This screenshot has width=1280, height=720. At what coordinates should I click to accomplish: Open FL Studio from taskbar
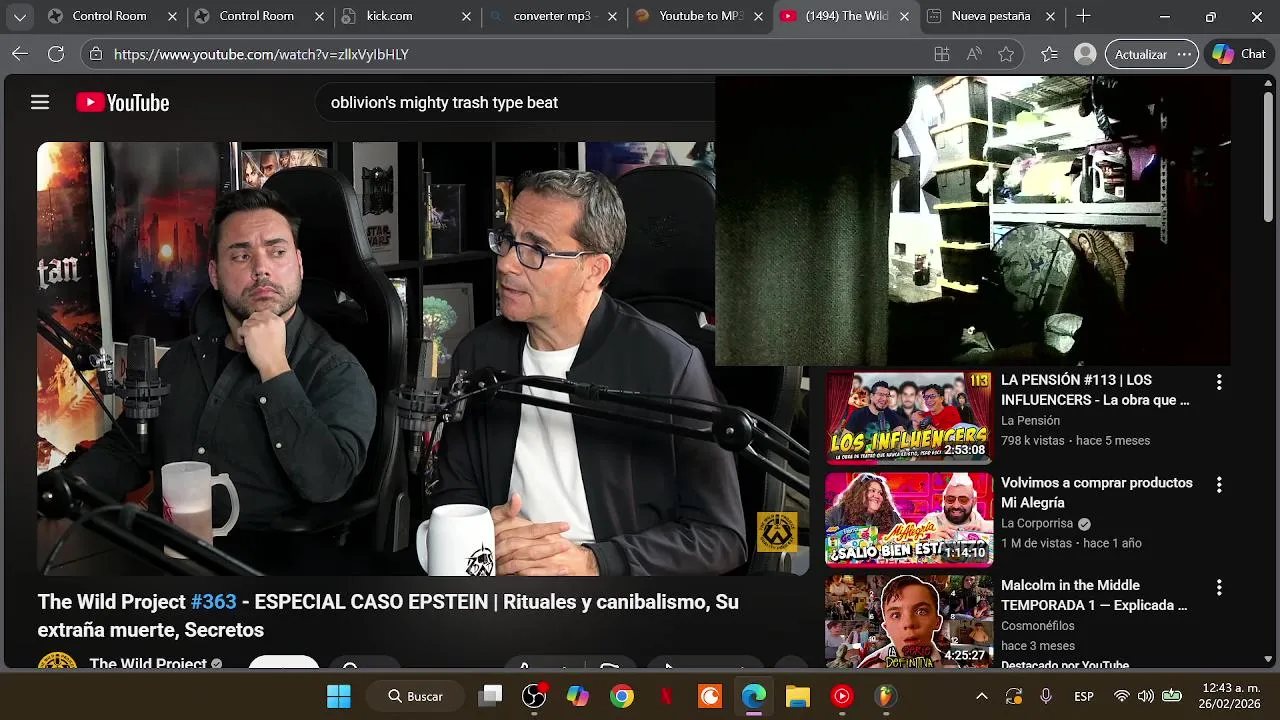point(886,696)
